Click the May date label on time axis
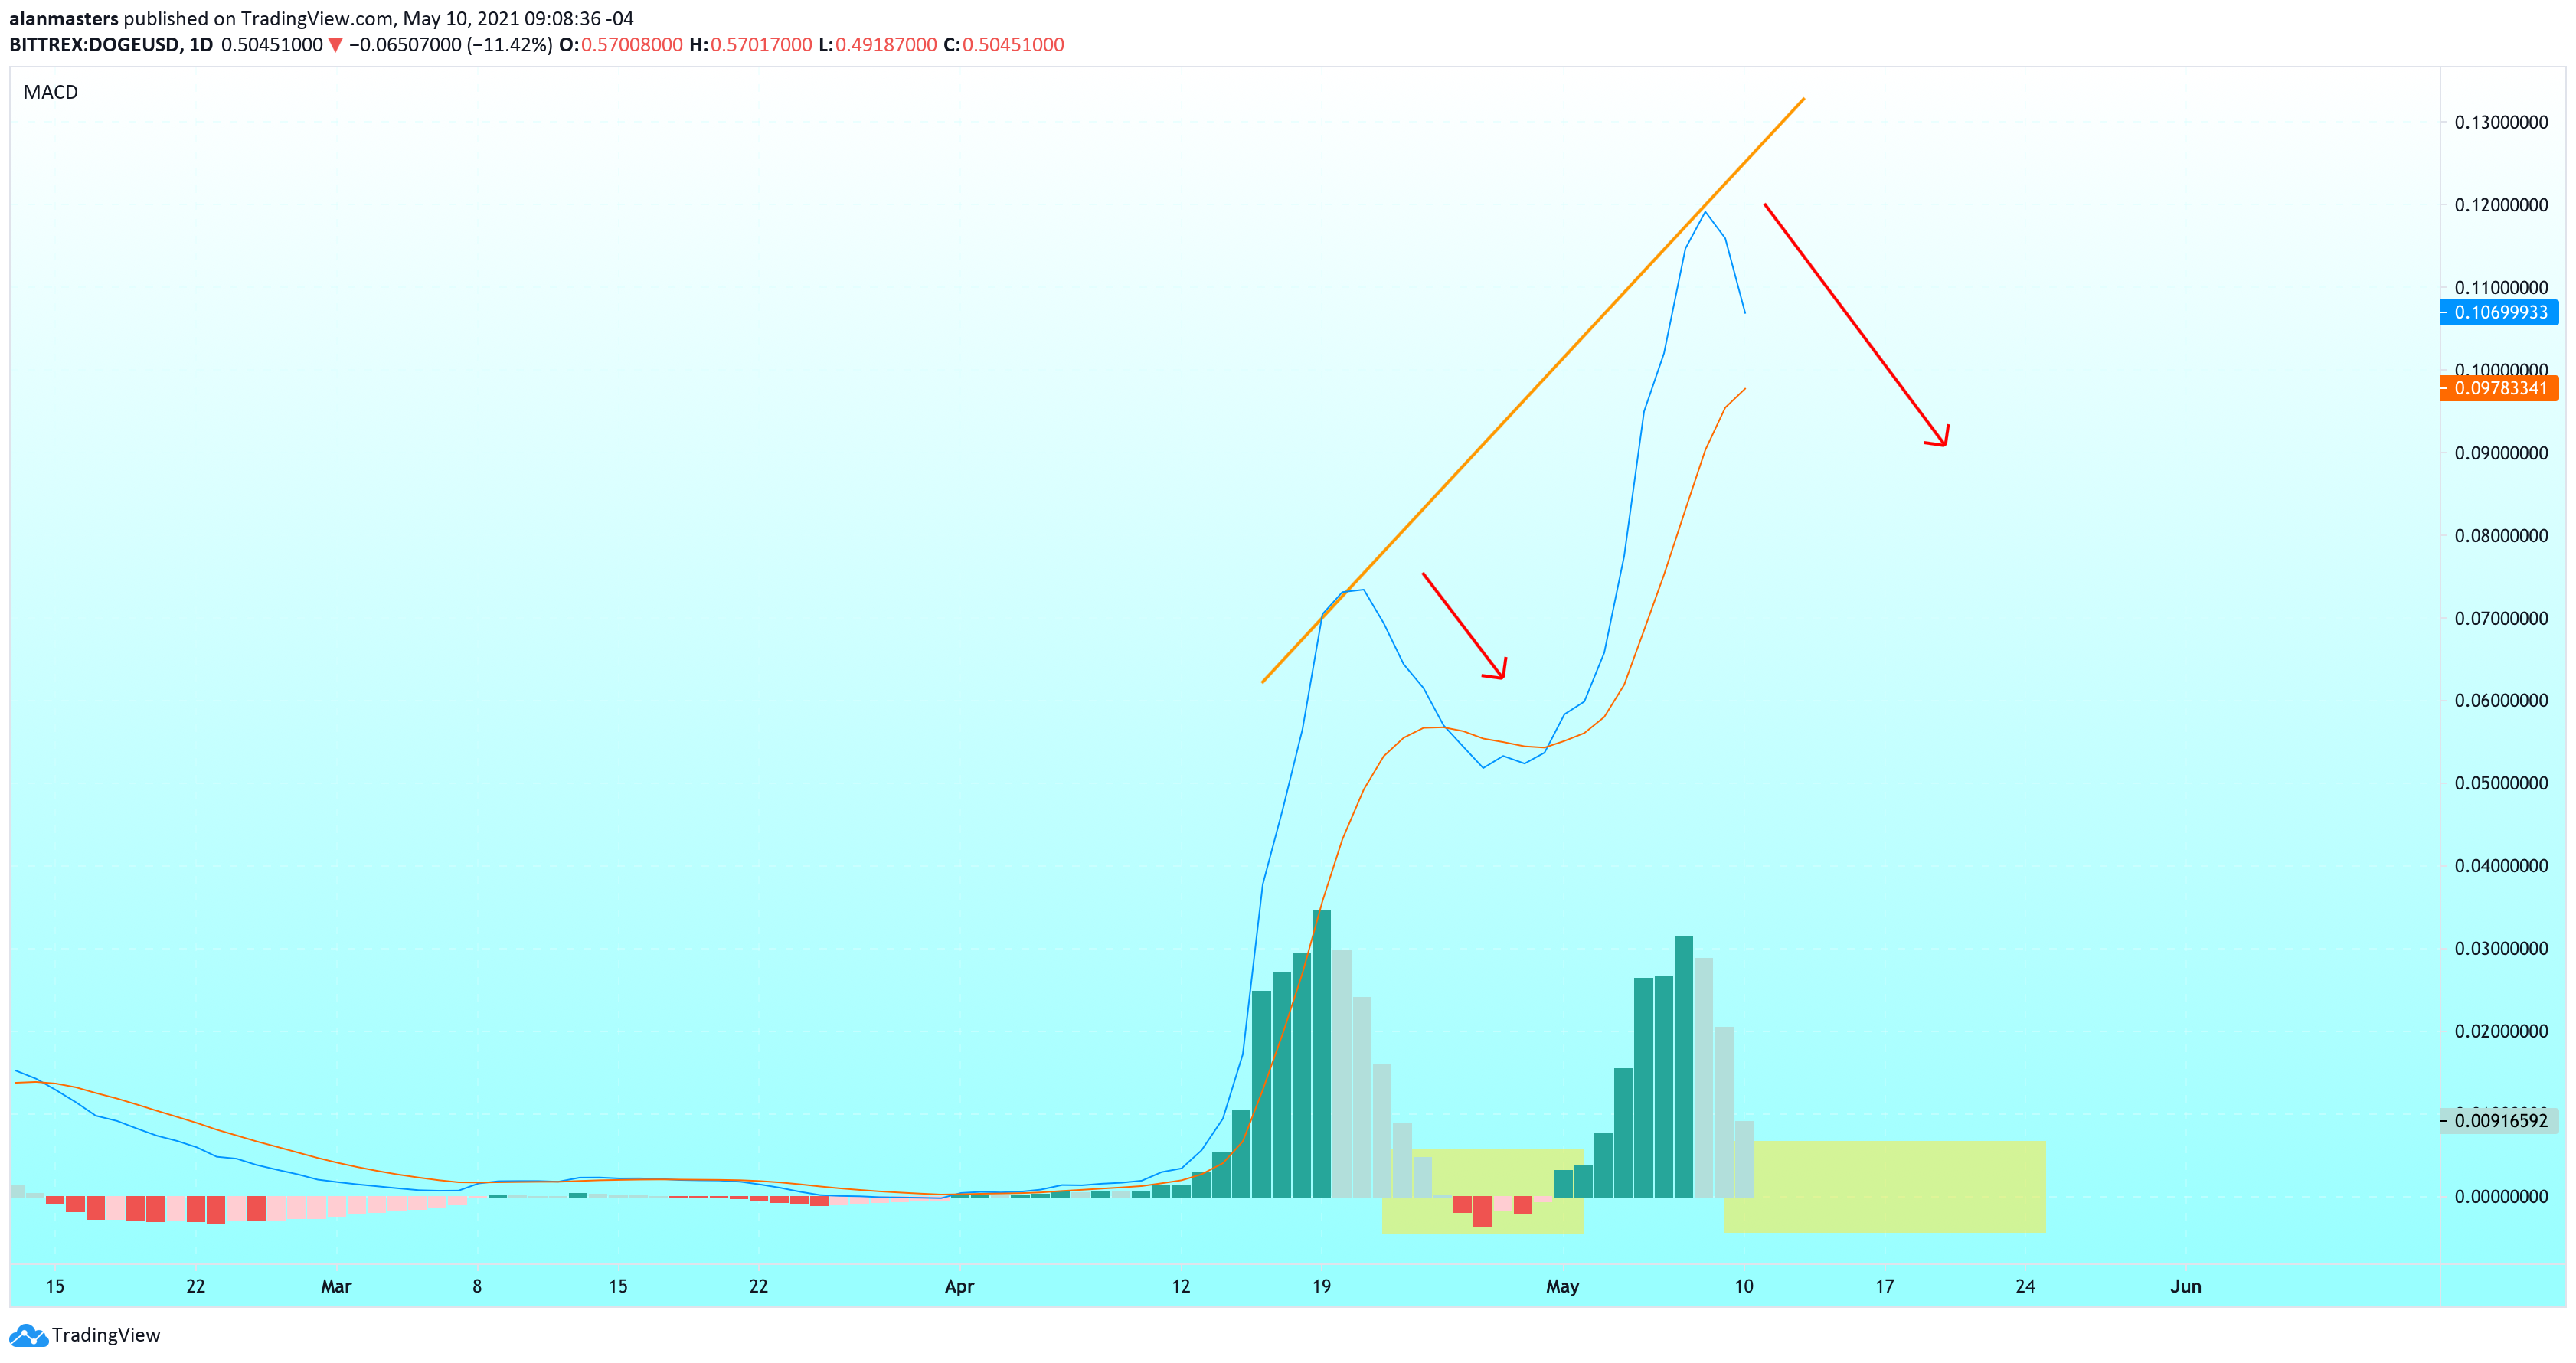The image size is (2576, 1363). (1562, 1286)
